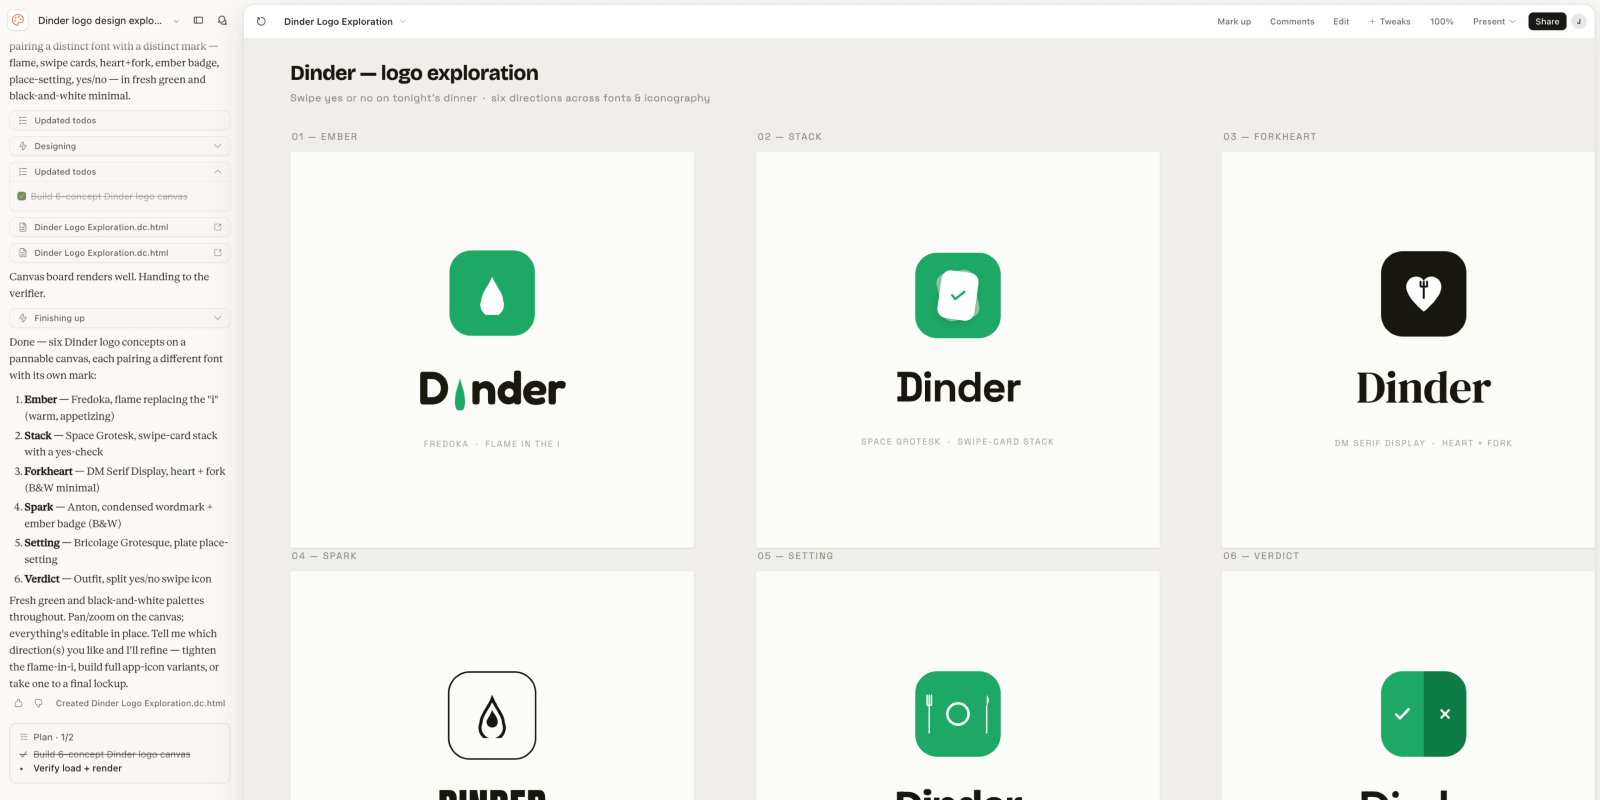Click the thumbs up feedback icon

pos(18,703)
